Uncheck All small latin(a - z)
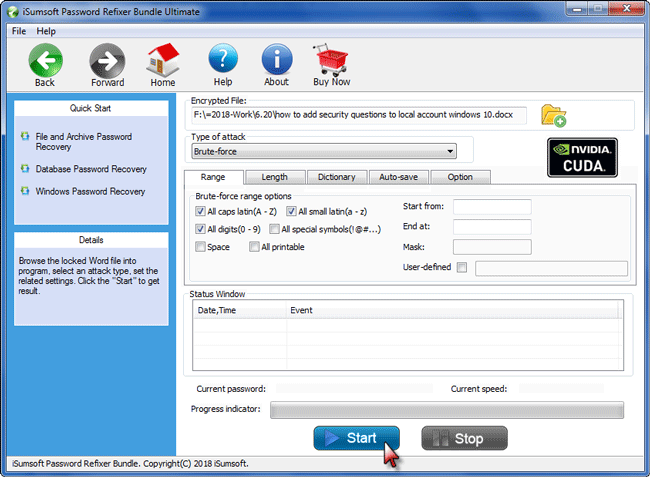Viewport: 650px width, 477px height. point(291,211)
